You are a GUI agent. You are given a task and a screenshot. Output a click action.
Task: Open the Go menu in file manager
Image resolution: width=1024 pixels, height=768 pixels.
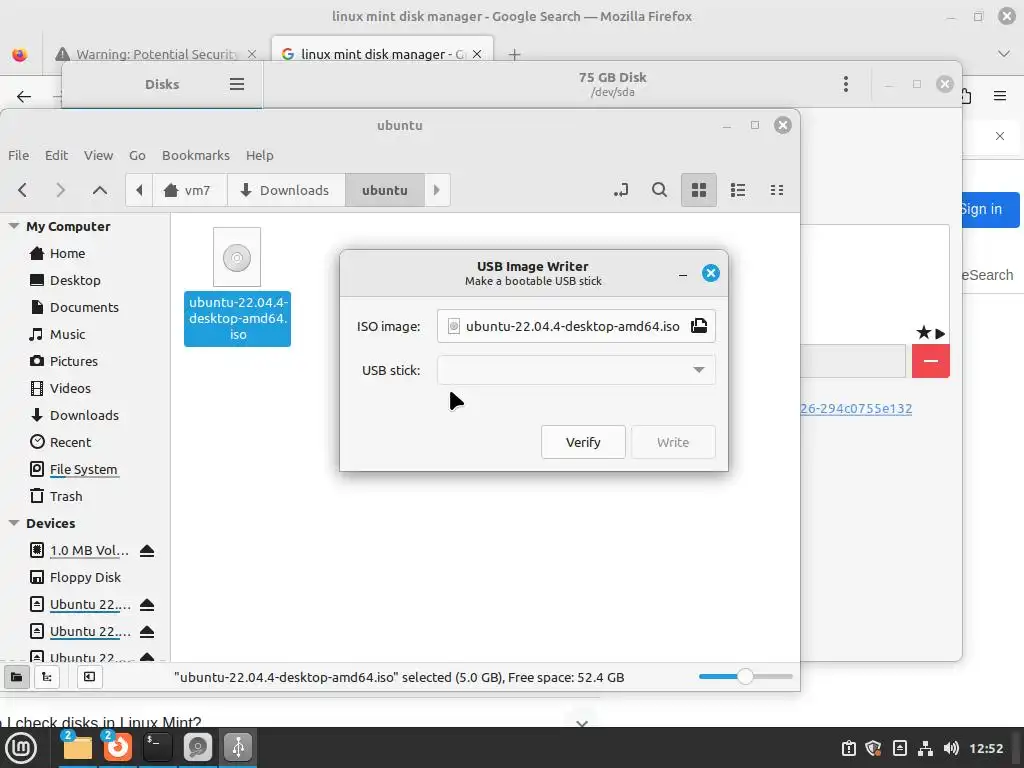tap(137, 155)
